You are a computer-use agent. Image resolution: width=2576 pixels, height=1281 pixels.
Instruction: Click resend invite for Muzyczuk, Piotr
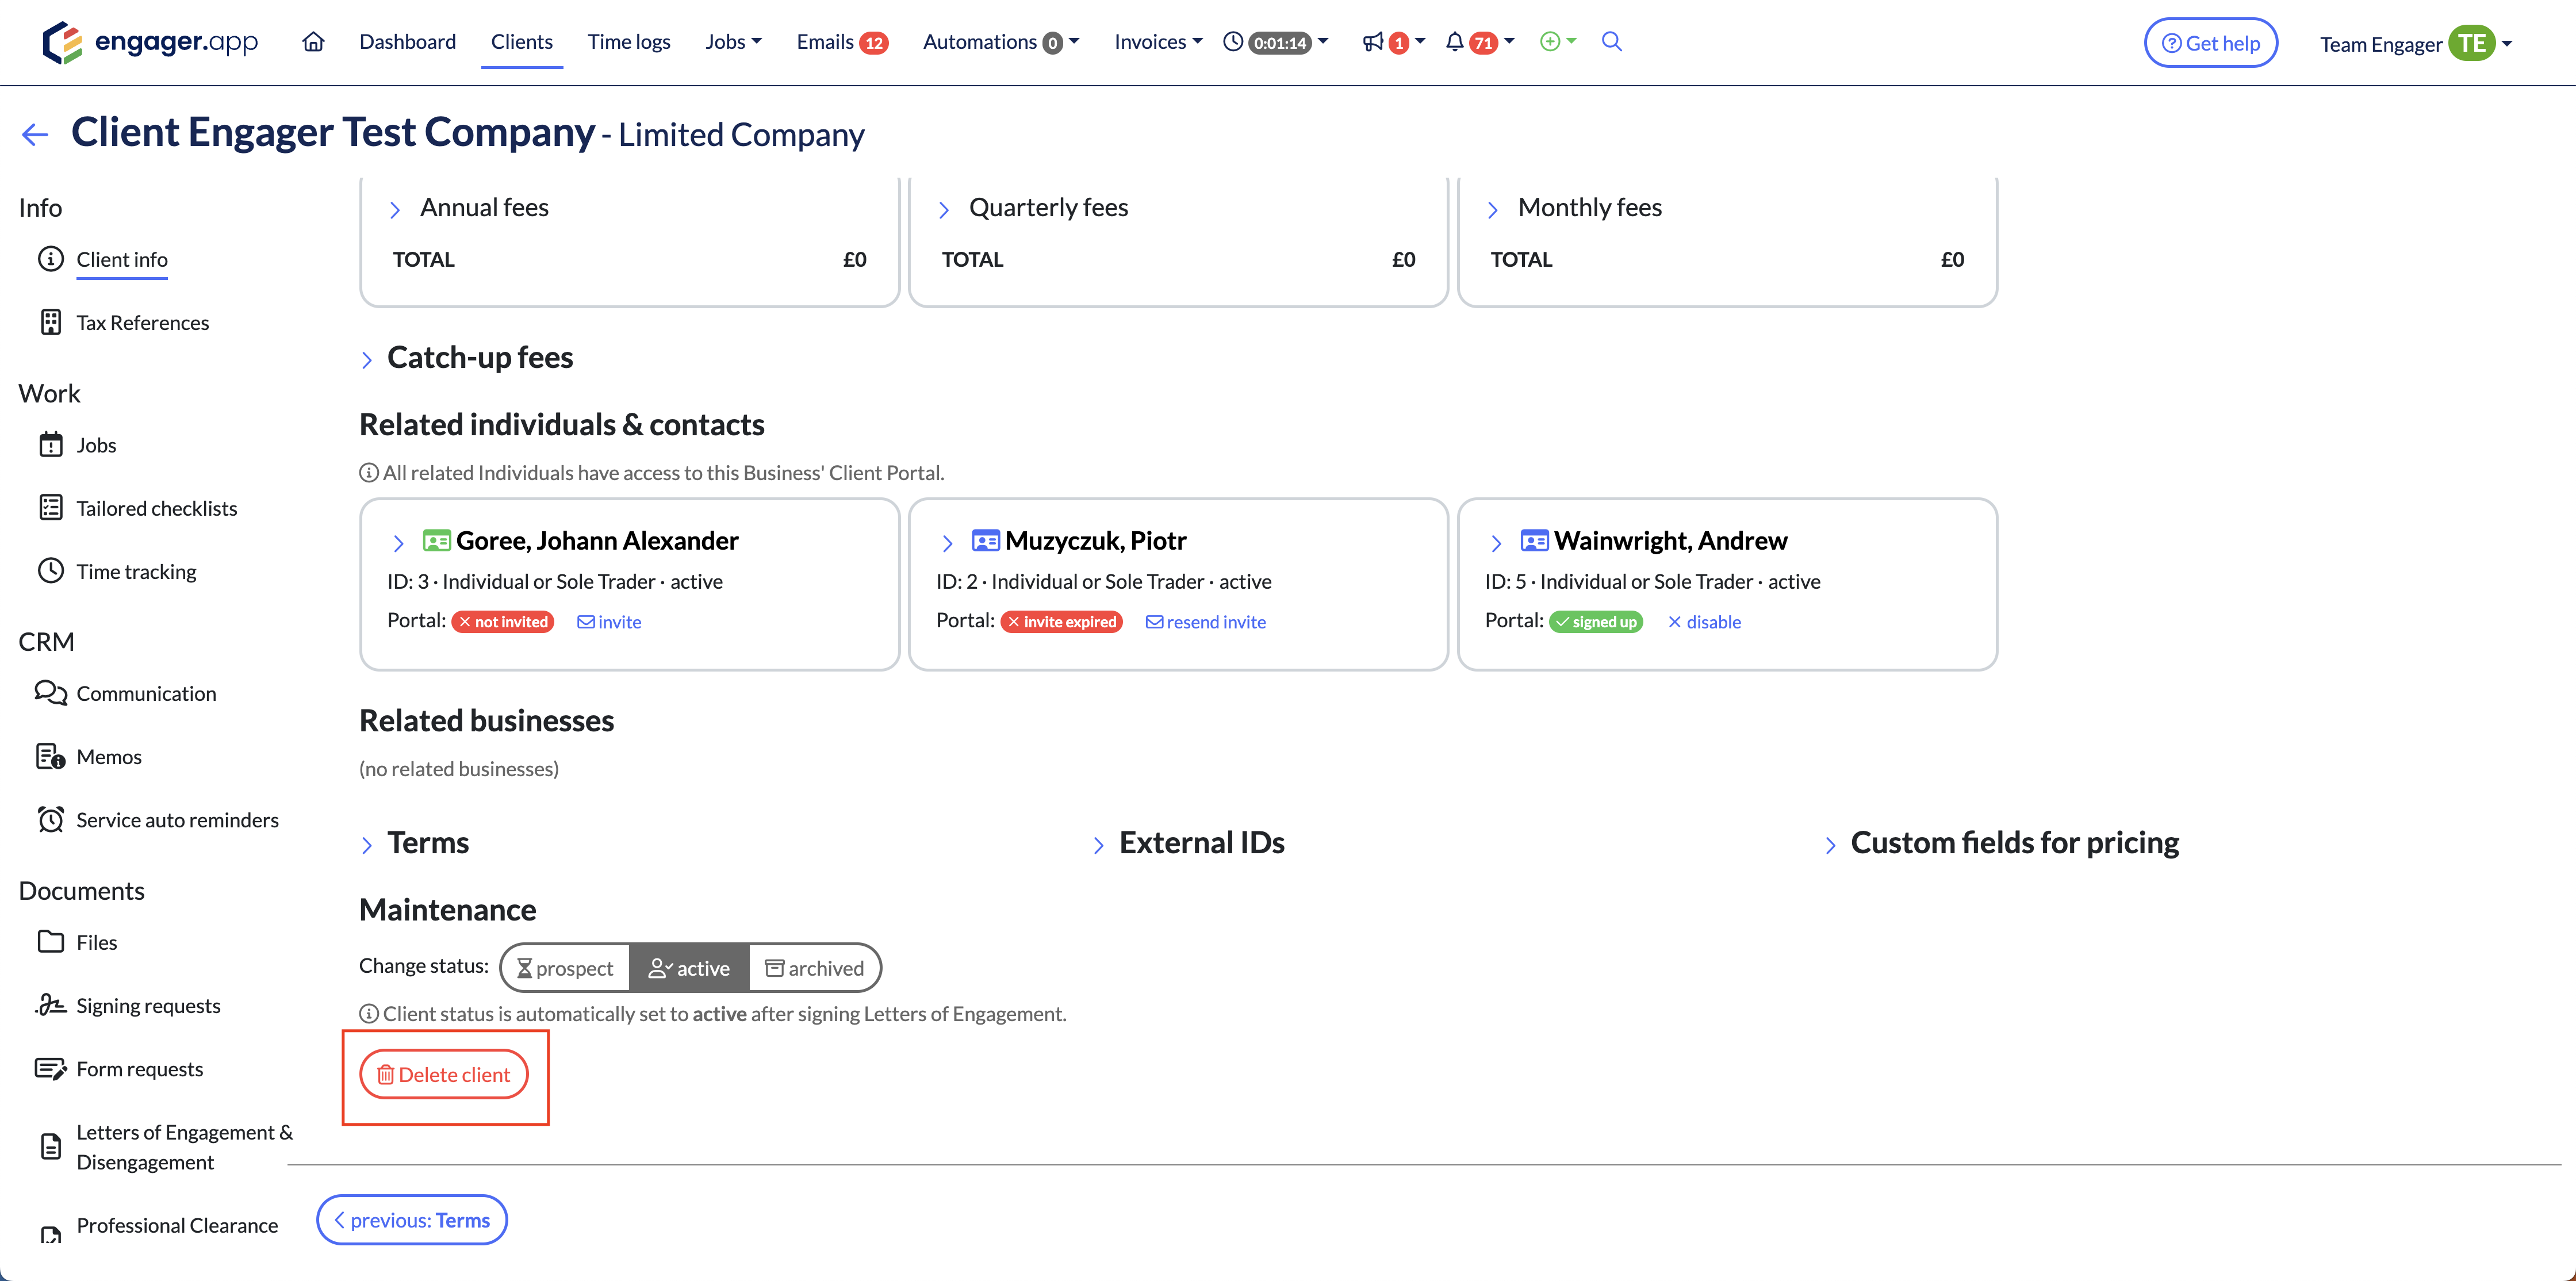click(x=1205, y=622)
